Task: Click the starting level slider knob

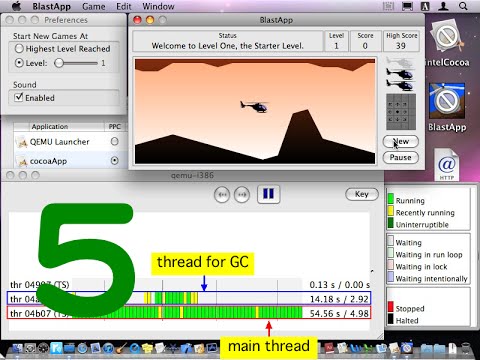Action: point(59,63)
